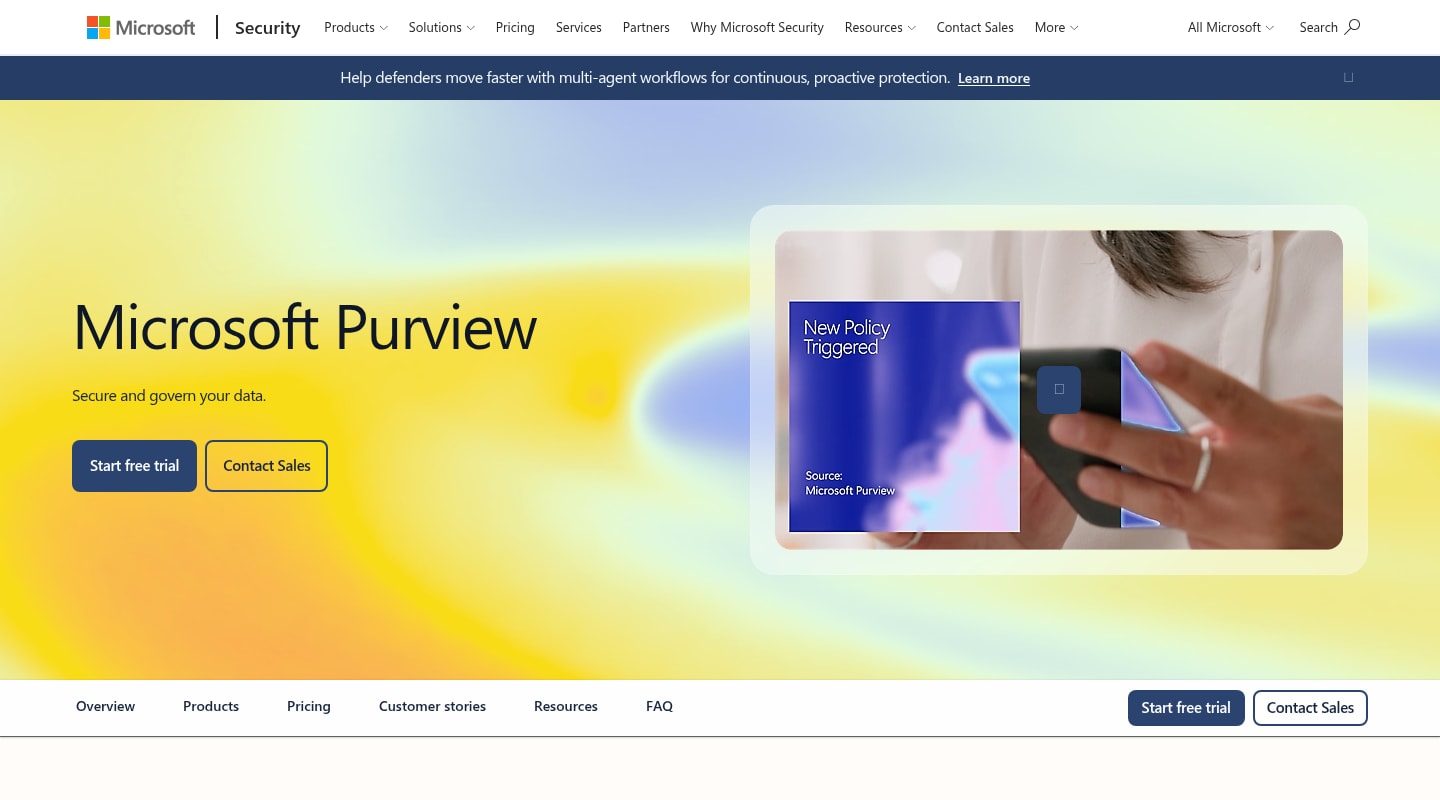The height and width of the screenshot is (800, 1440).
Task: Jump to the Overview section tab
Action: (x=105, y=706)
